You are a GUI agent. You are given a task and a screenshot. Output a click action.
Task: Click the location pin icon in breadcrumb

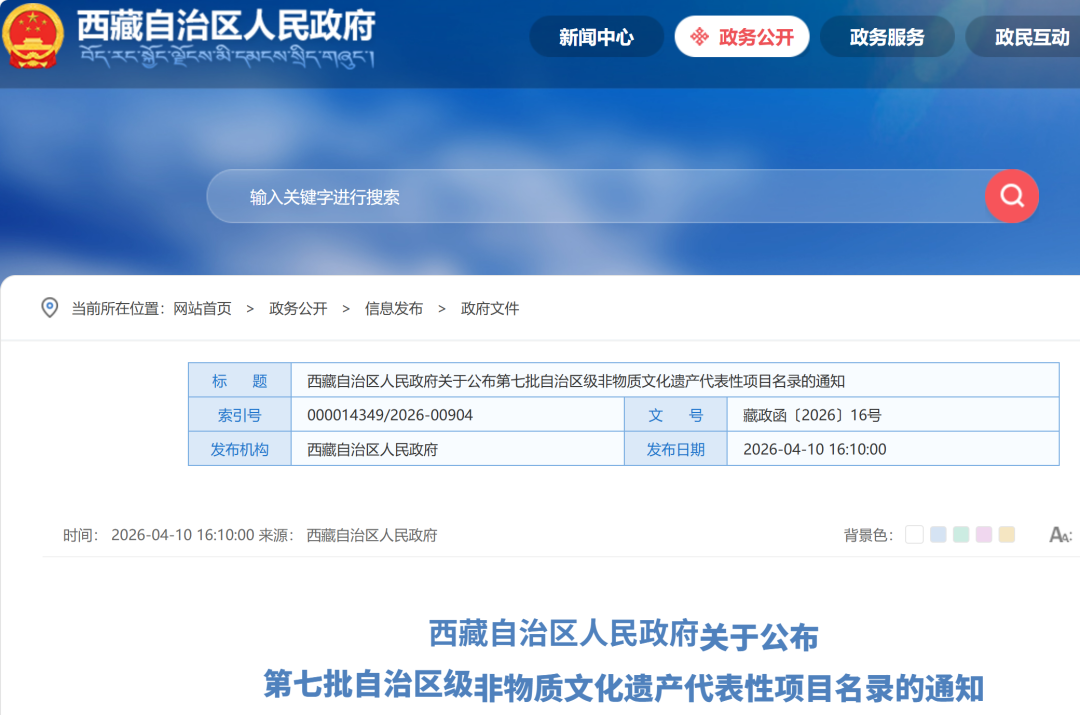49,308
